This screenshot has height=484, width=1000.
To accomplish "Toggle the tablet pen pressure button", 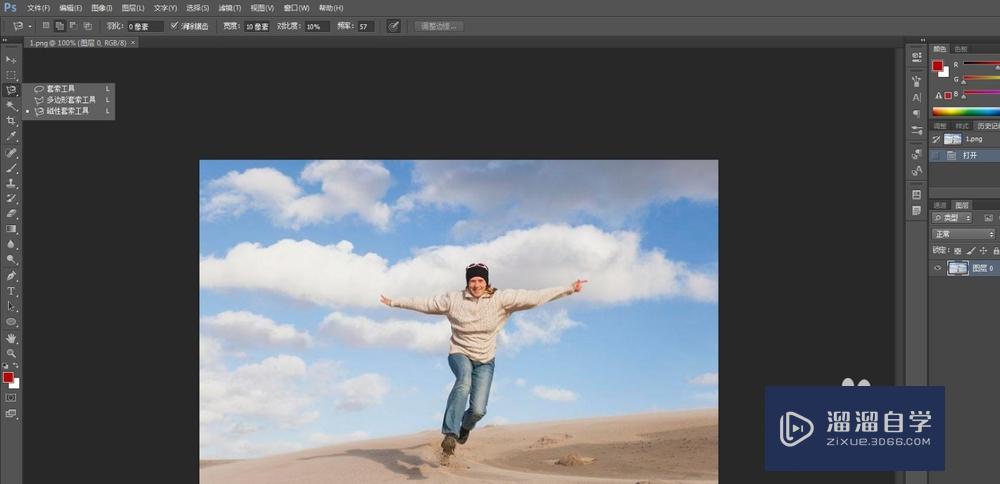I will [393, 26].
